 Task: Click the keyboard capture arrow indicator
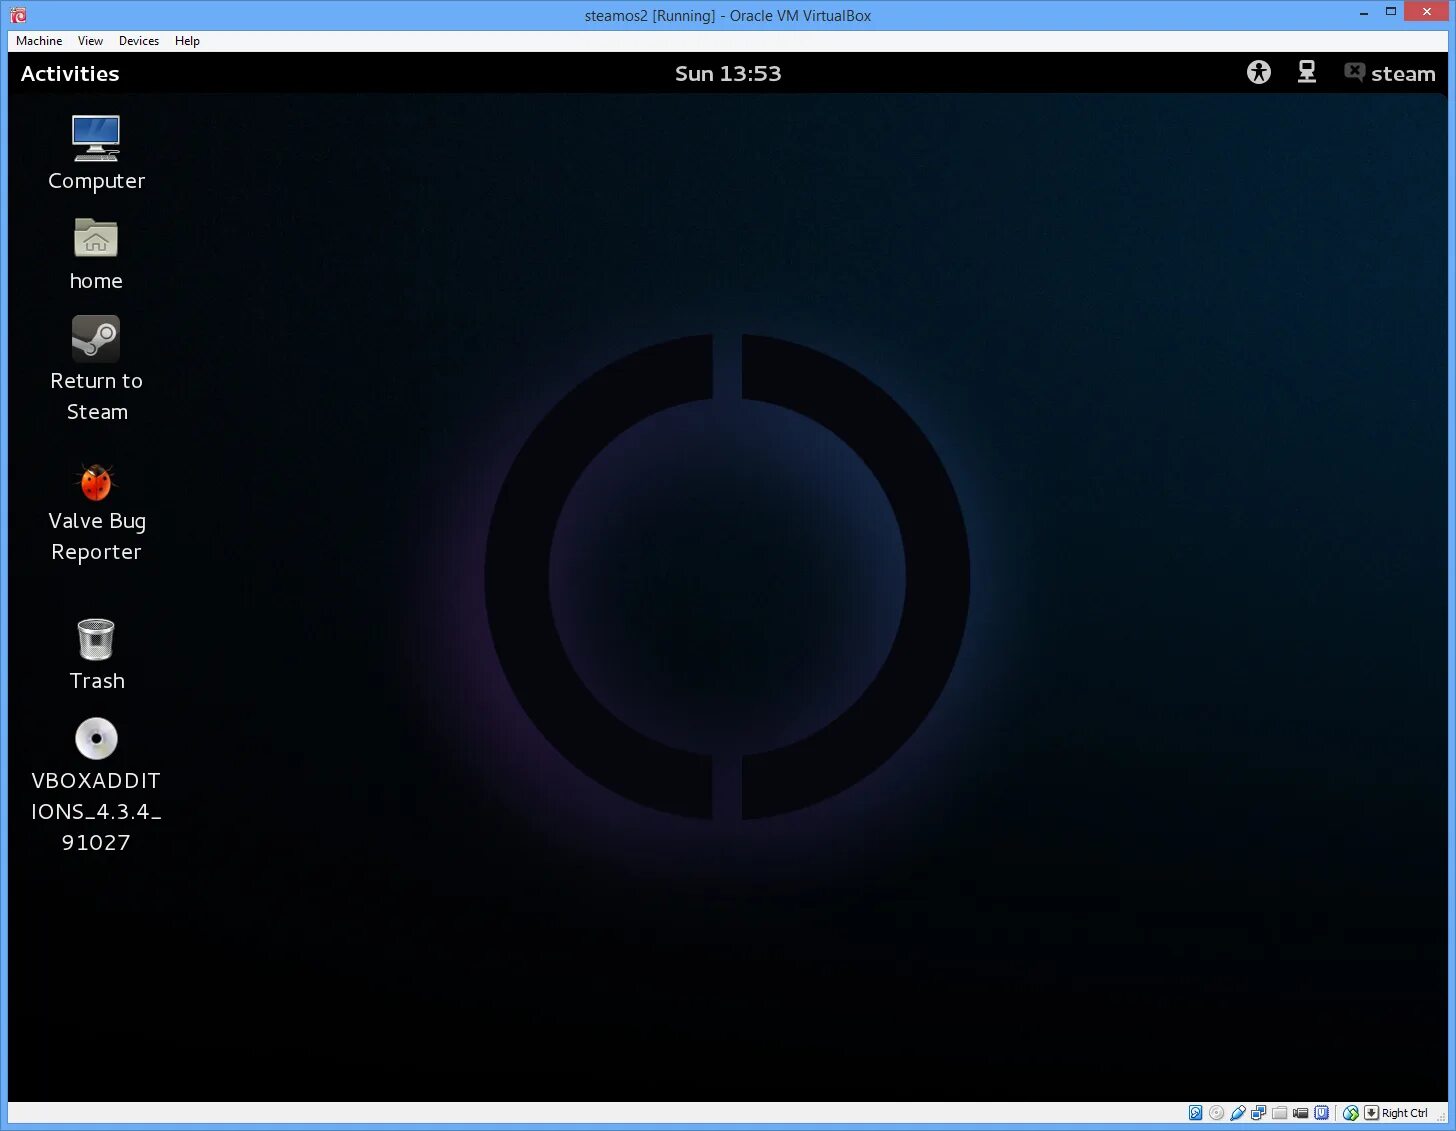[x=1371, y=1113]
